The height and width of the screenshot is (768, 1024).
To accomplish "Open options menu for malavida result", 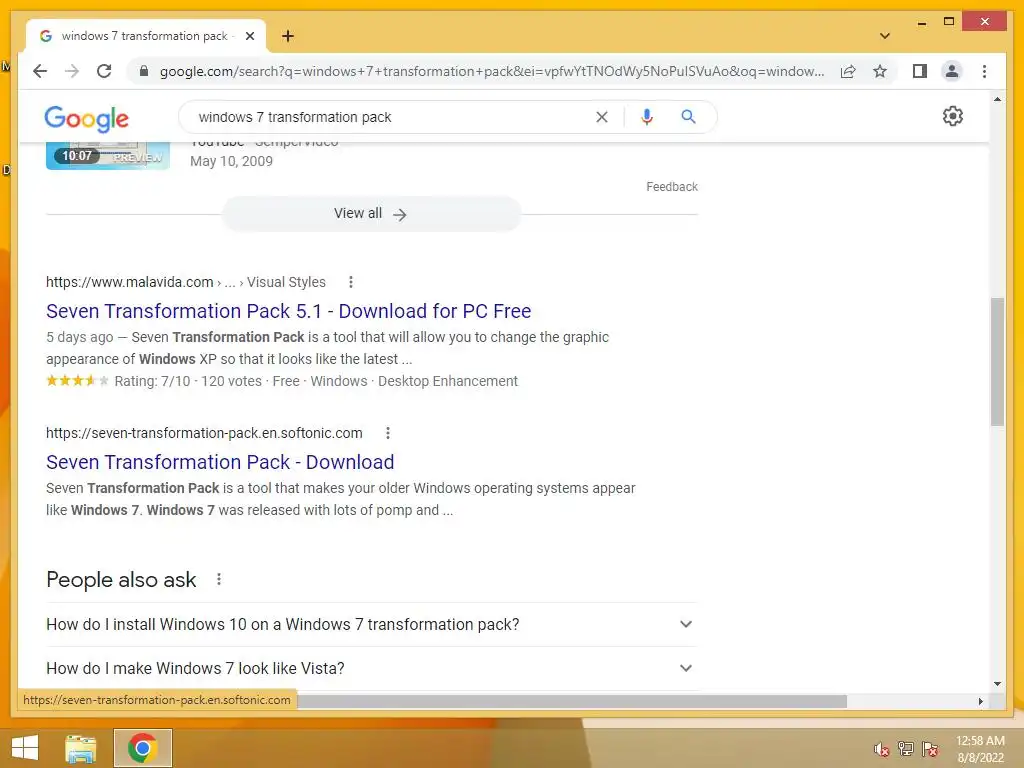I will click(x=351, y=282).
